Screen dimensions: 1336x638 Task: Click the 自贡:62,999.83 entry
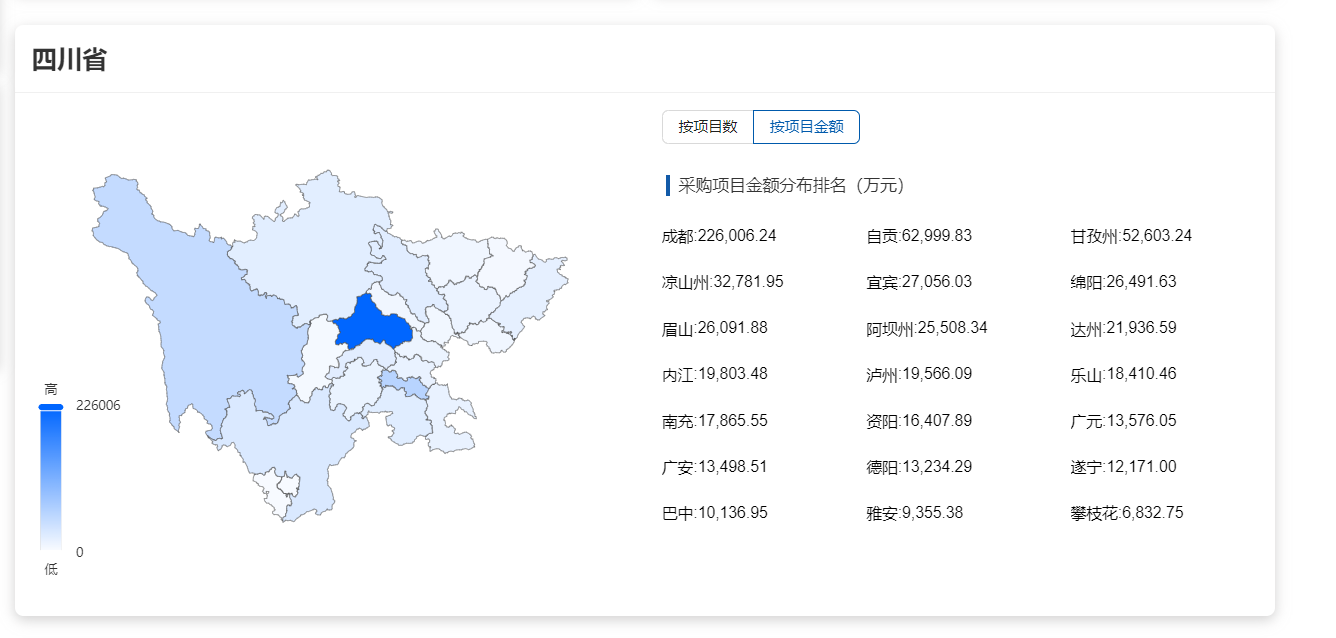919,237
